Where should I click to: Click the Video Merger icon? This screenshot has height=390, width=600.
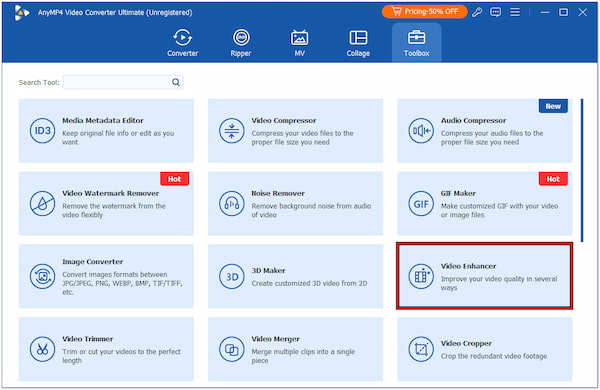pos(232,349)
